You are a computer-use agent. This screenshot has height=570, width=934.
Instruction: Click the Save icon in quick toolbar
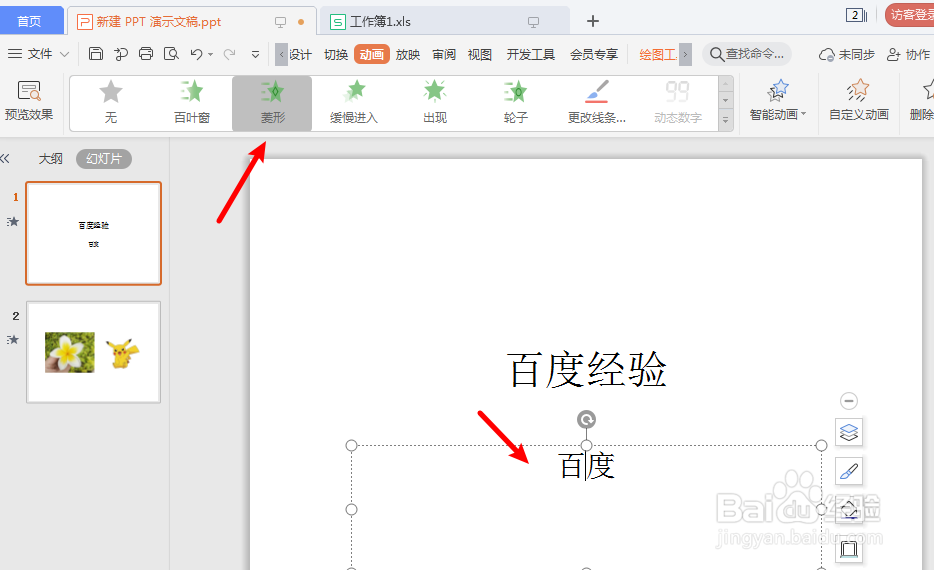click(x=95, y=54)
